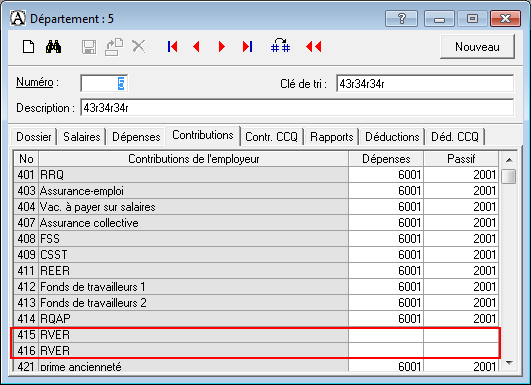Click the new blank document icon

[x=28, y=46]
